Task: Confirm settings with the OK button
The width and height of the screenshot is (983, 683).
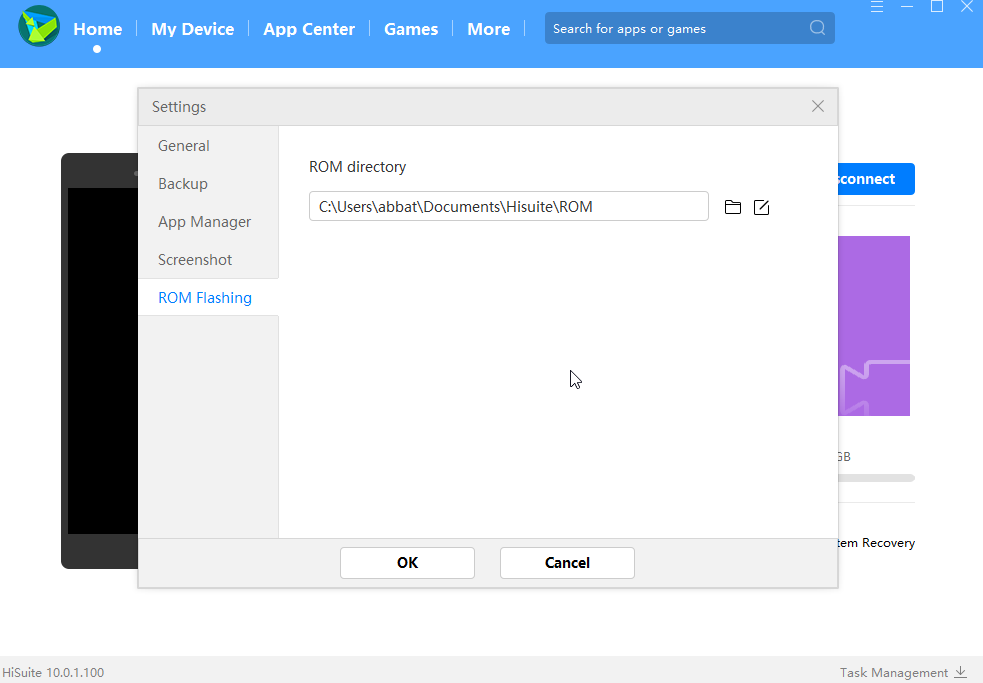Action: click(407, 563)
